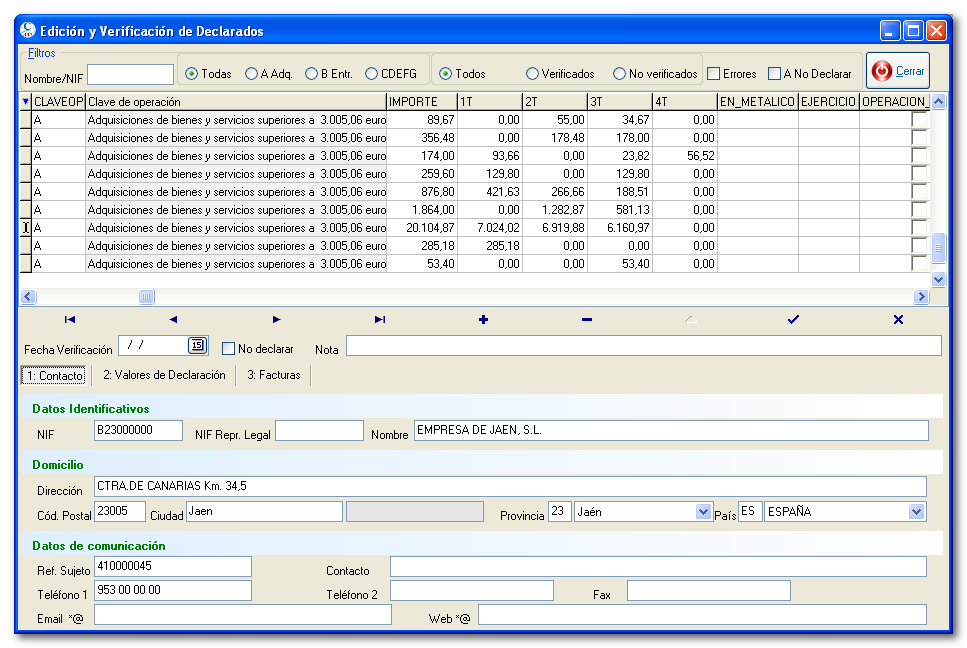Screen dimensions: 967x648
Task: Click the Nombre/NIF filter field
Action: [131, 75]
